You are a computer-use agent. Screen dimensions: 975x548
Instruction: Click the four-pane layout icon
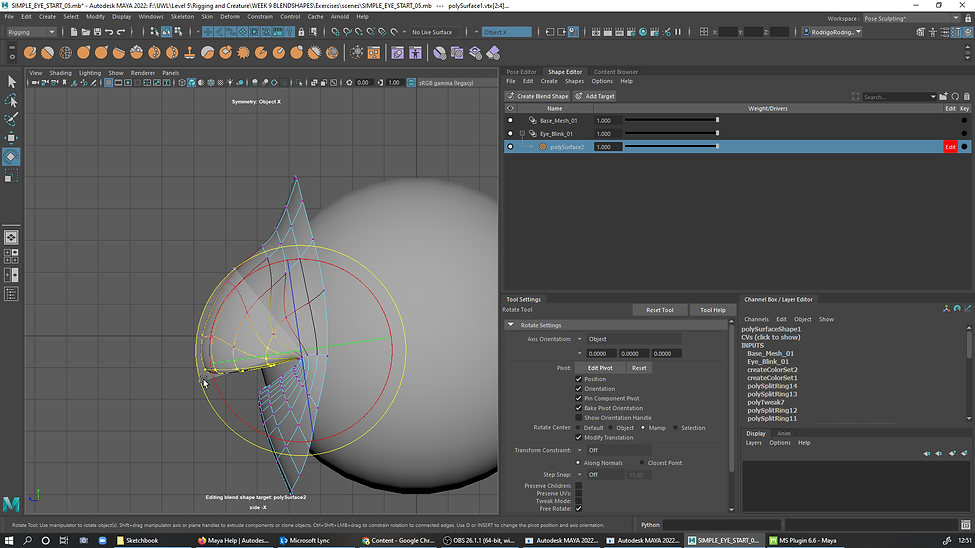11,256
